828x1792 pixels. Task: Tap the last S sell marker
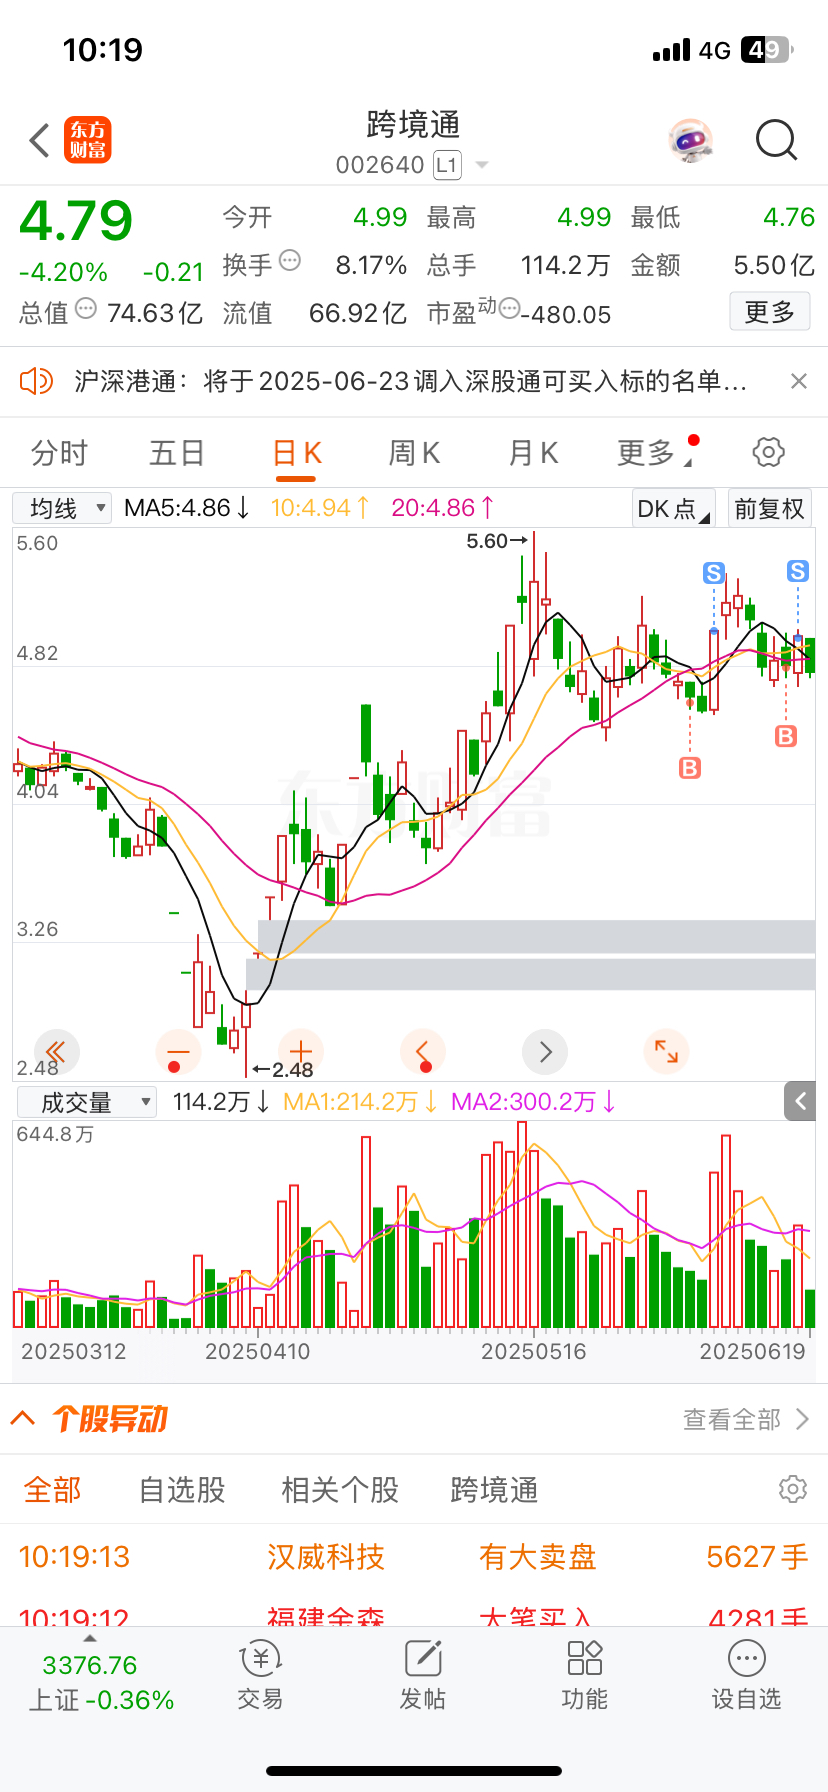click(x=797, y=571)
